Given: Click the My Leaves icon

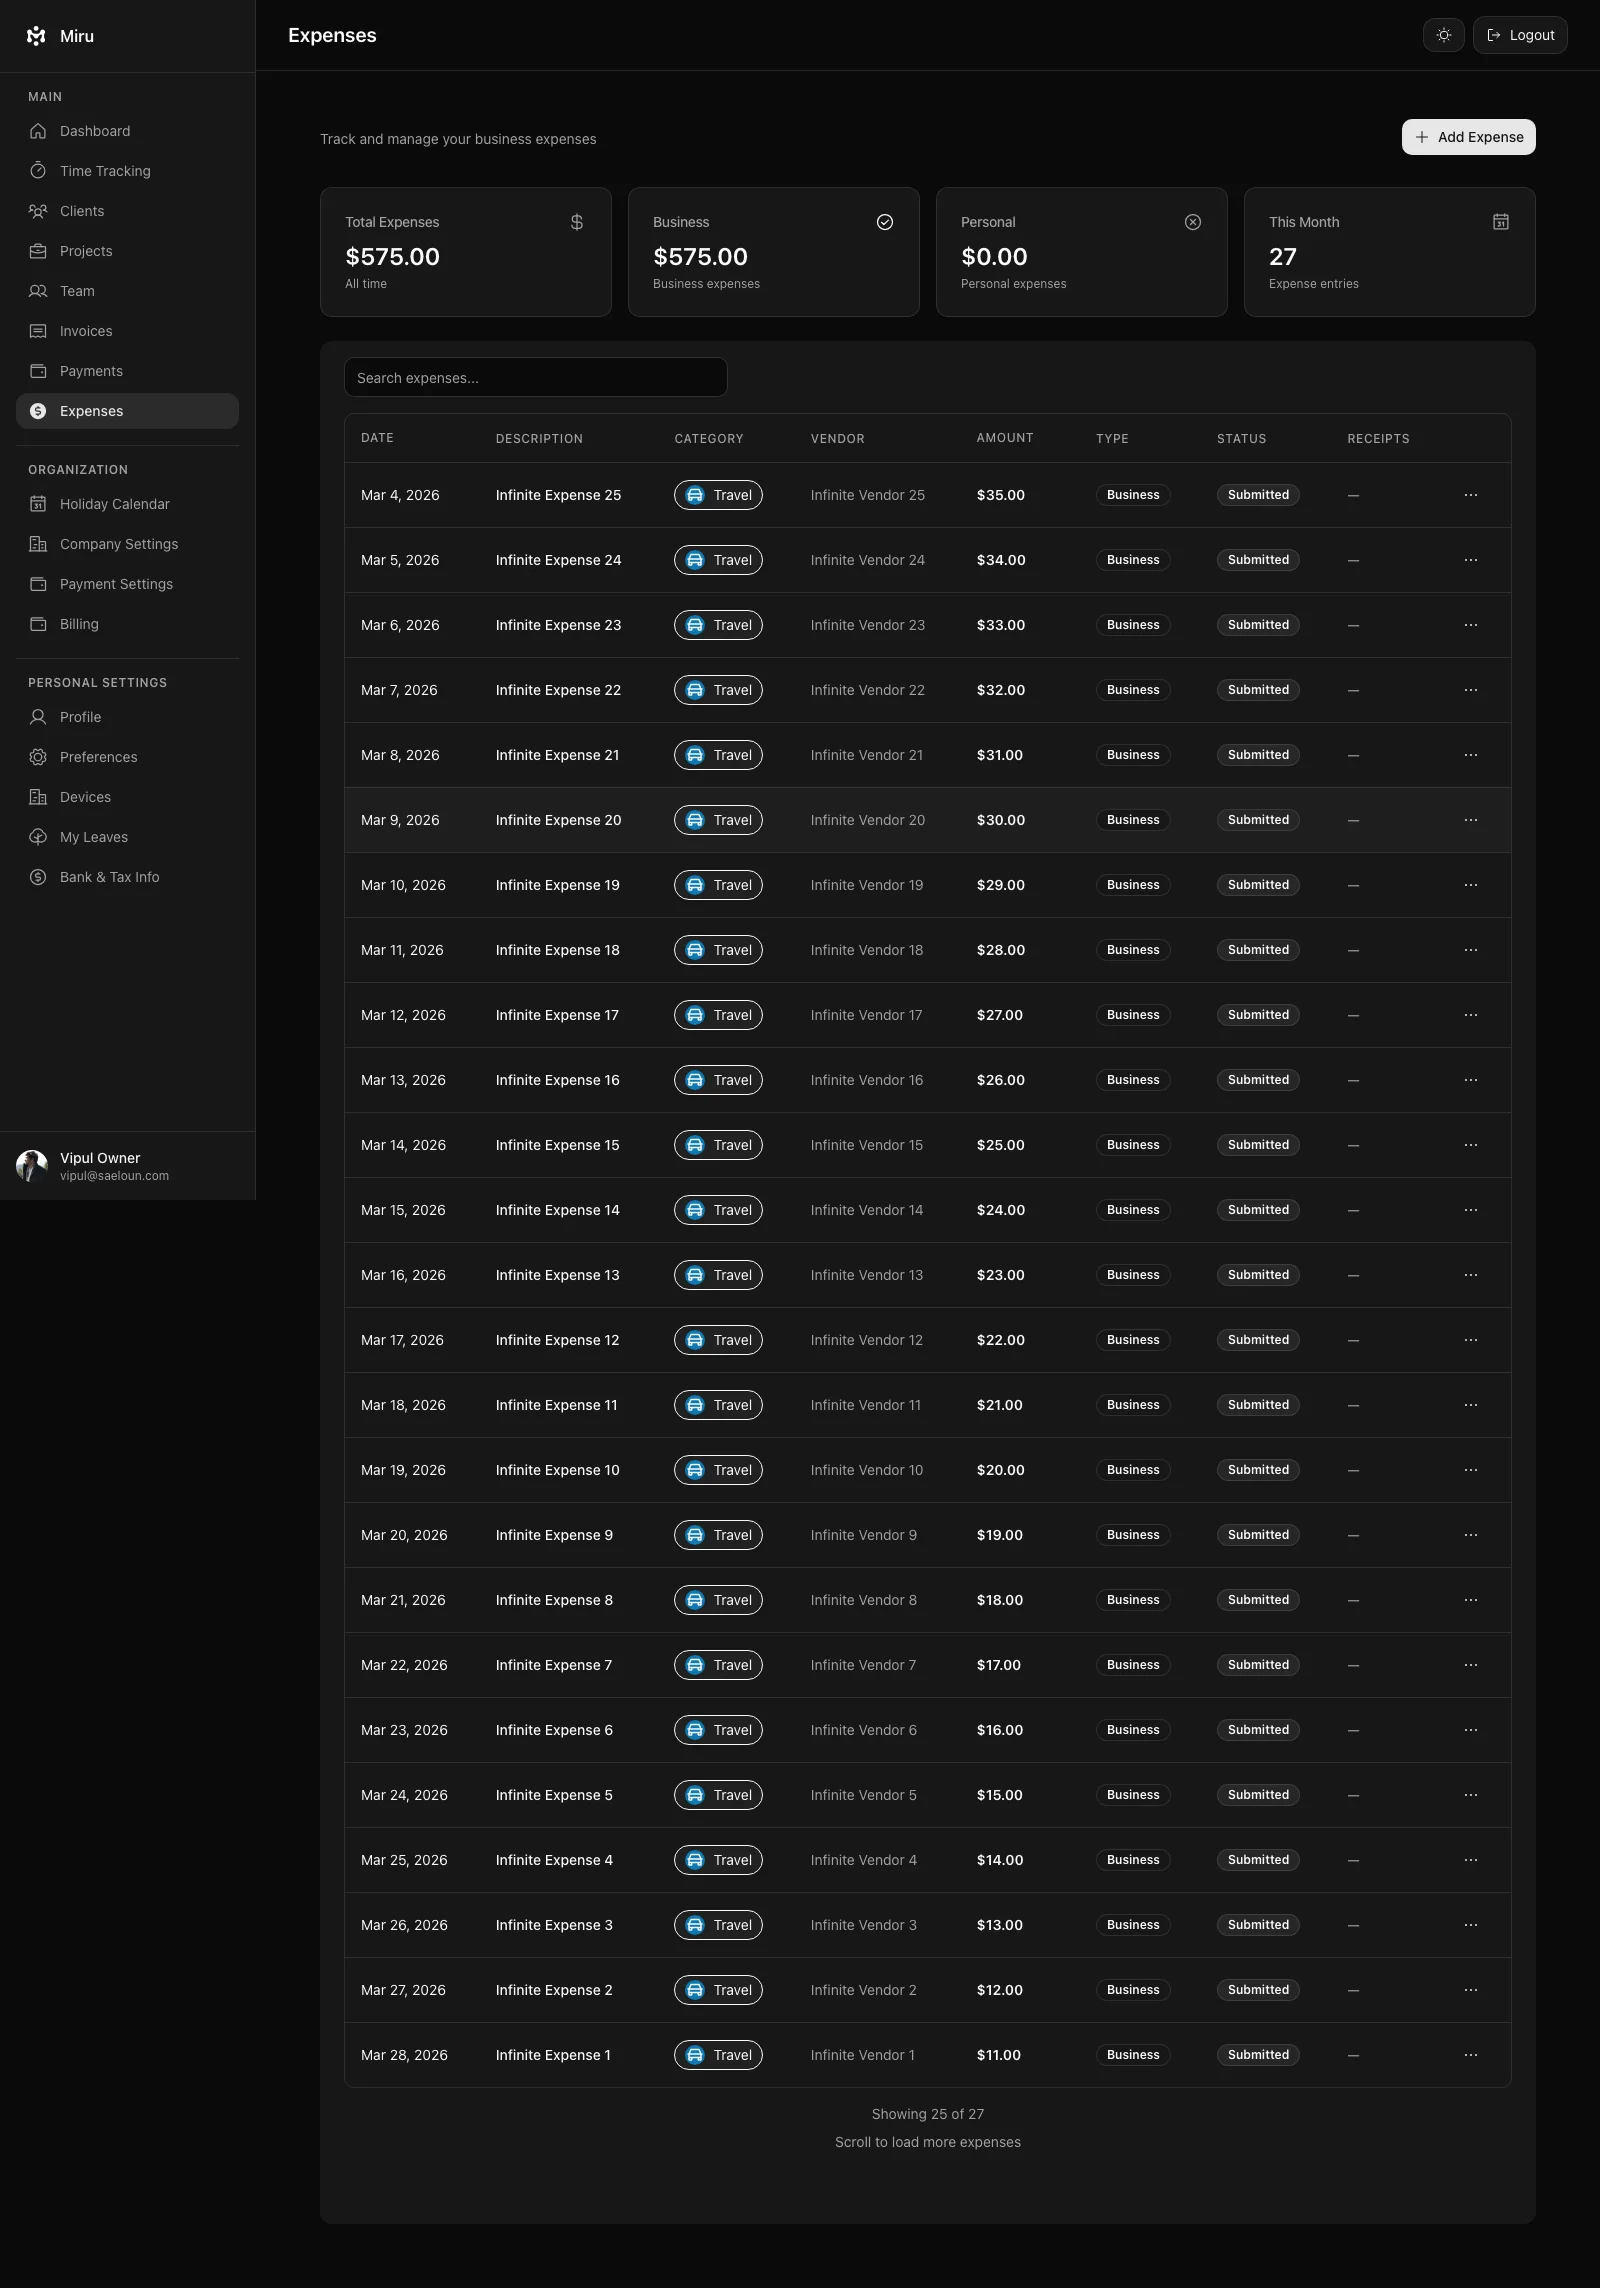Looking at the screenshot, I should [38, 837].
